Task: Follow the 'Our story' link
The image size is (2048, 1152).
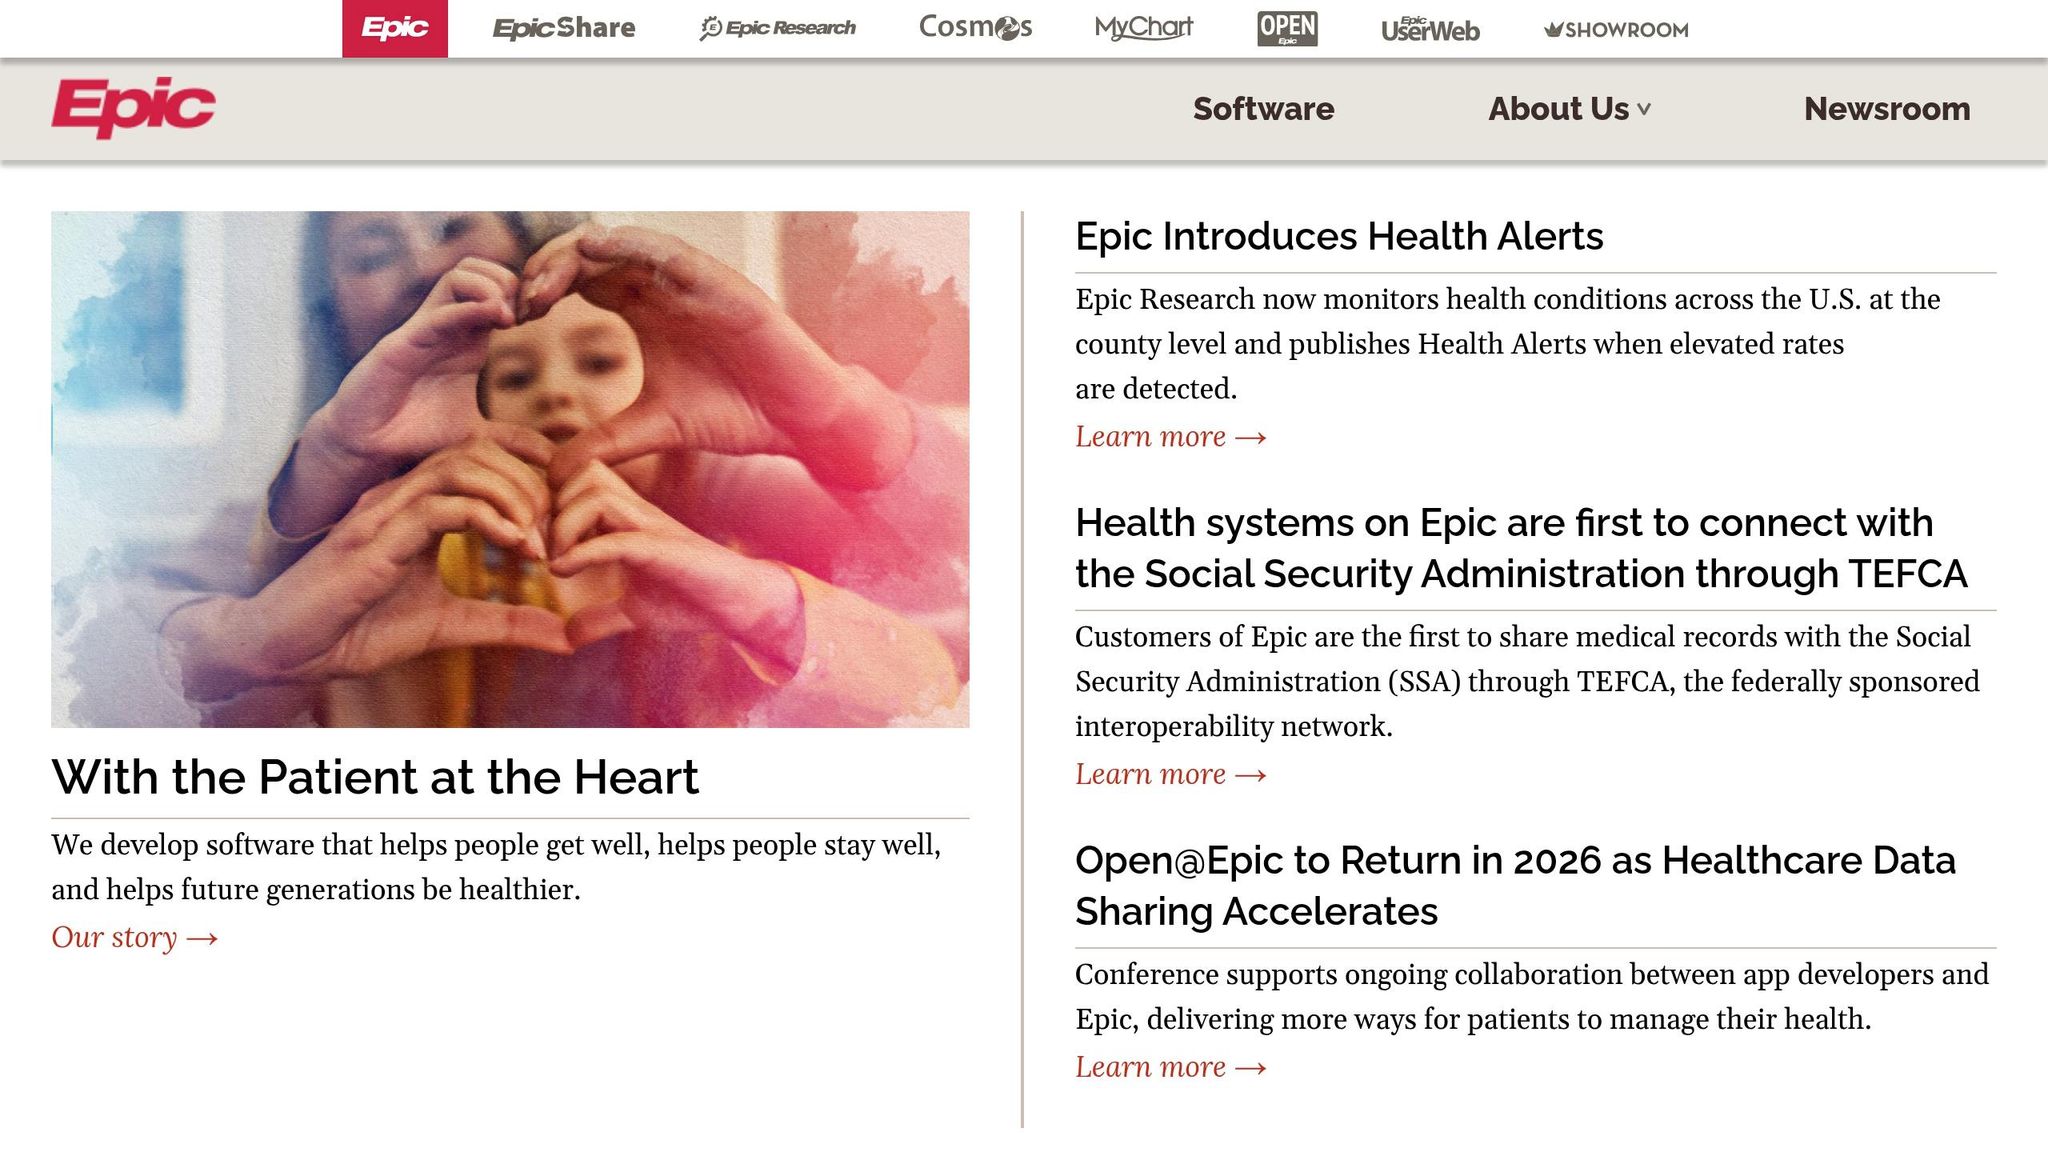Action: 135,937
